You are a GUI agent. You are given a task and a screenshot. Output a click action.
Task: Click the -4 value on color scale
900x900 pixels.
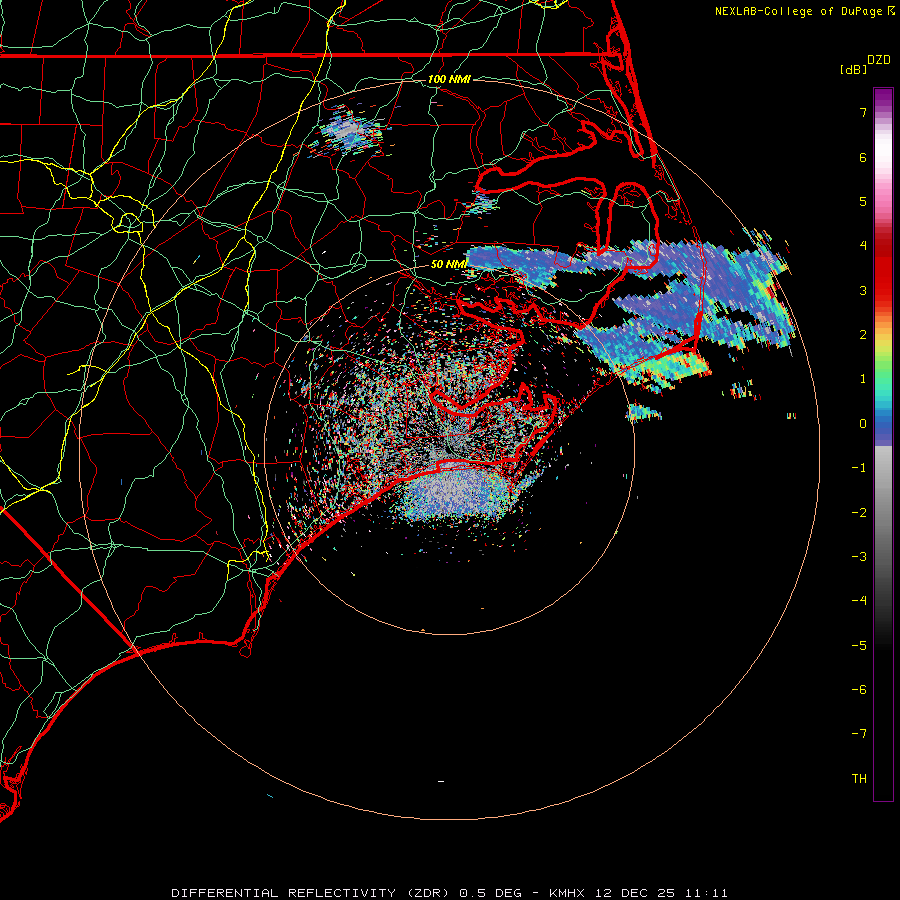859,601
